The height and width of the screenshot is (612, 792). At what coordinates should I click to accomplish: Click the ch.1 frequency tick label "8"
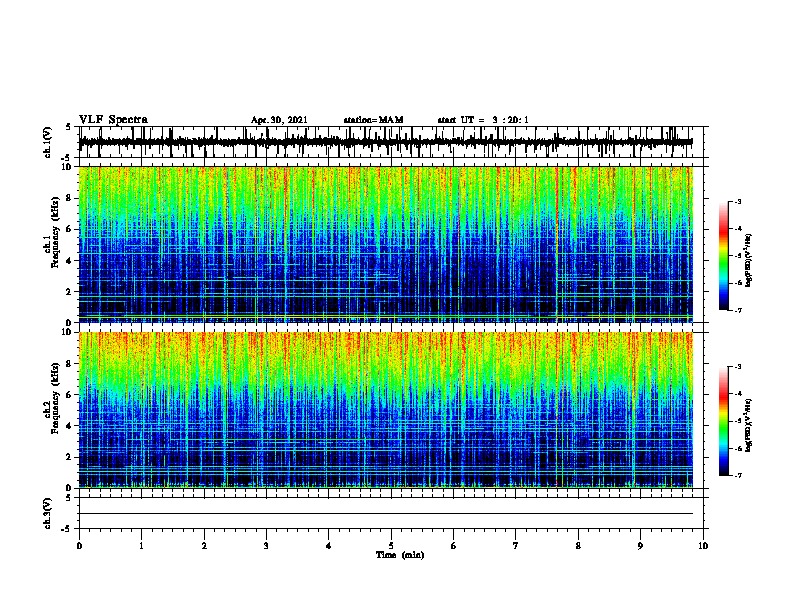pyautogui.click(x=70, y=198)
